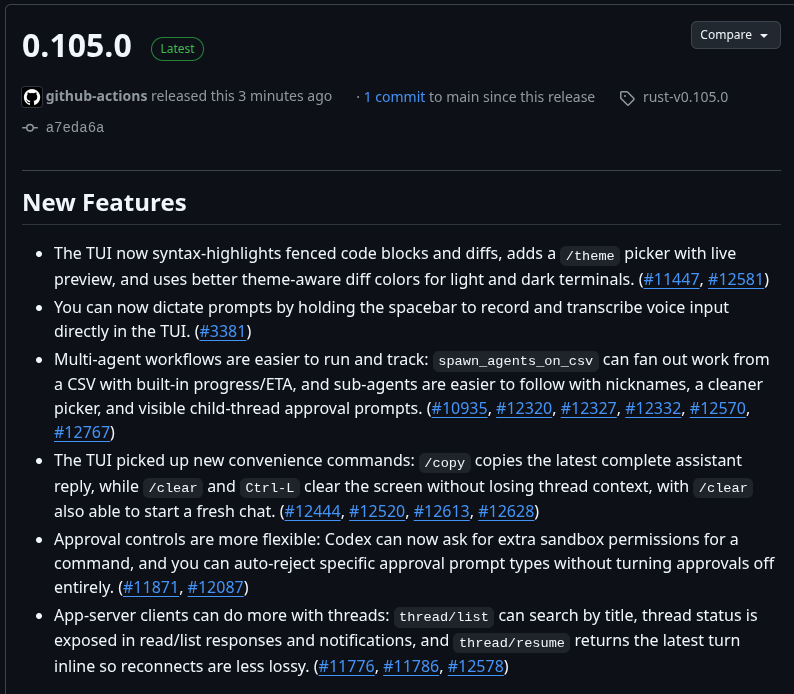
Task: Open pull request #12327
Action: point(588,409)
